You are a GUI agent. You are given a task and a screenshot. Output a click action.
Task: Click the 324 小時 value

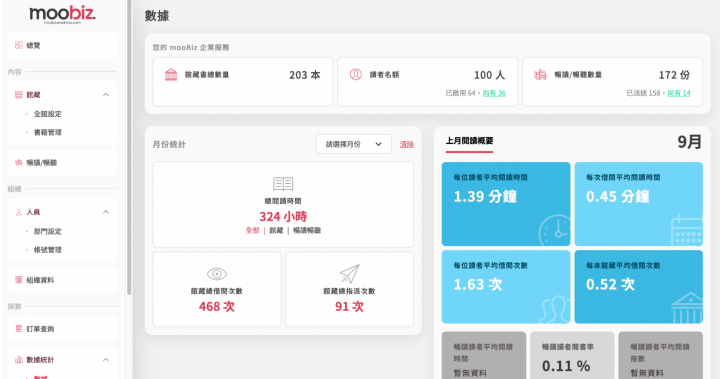[283, 216]
